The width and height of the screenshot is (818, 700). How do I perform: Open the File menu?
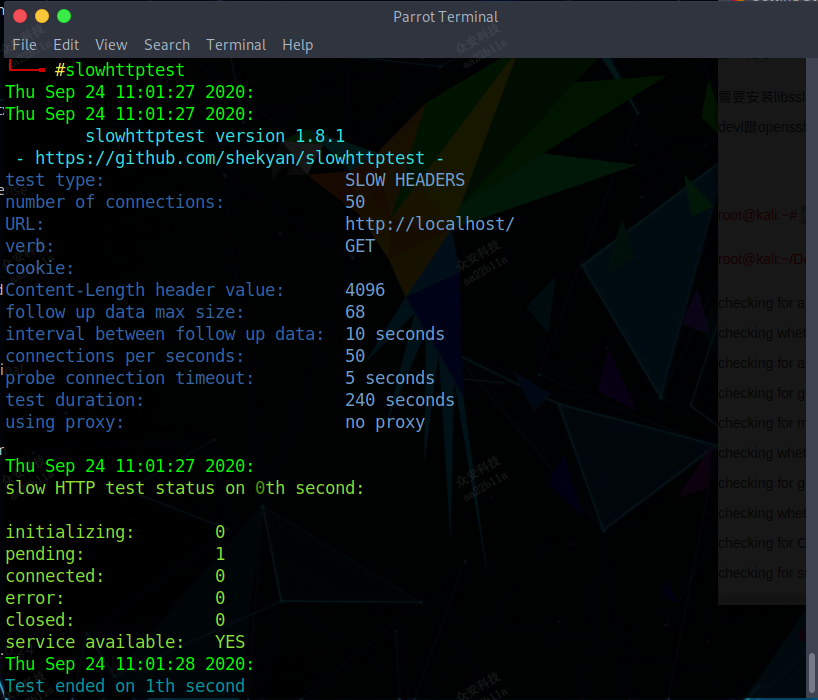click(x=24, y=44)
